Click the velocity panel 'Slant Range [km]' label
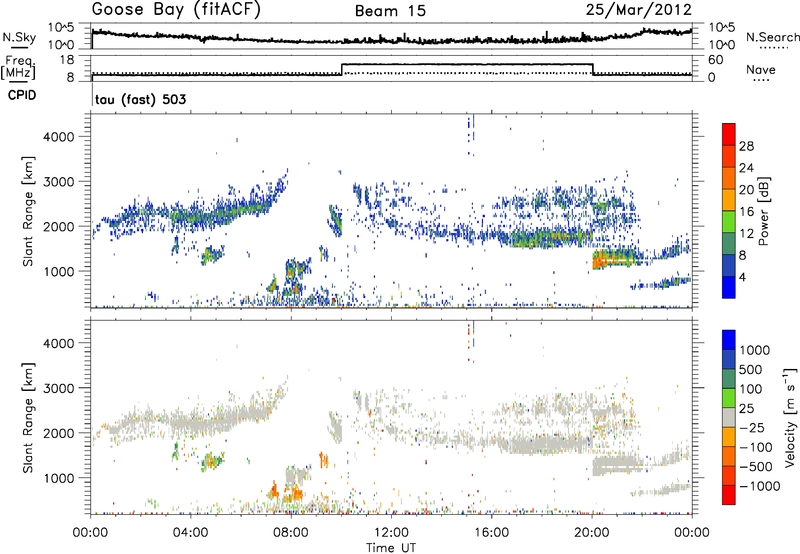This screenshot has width=800, height=554. click(28, 418)
